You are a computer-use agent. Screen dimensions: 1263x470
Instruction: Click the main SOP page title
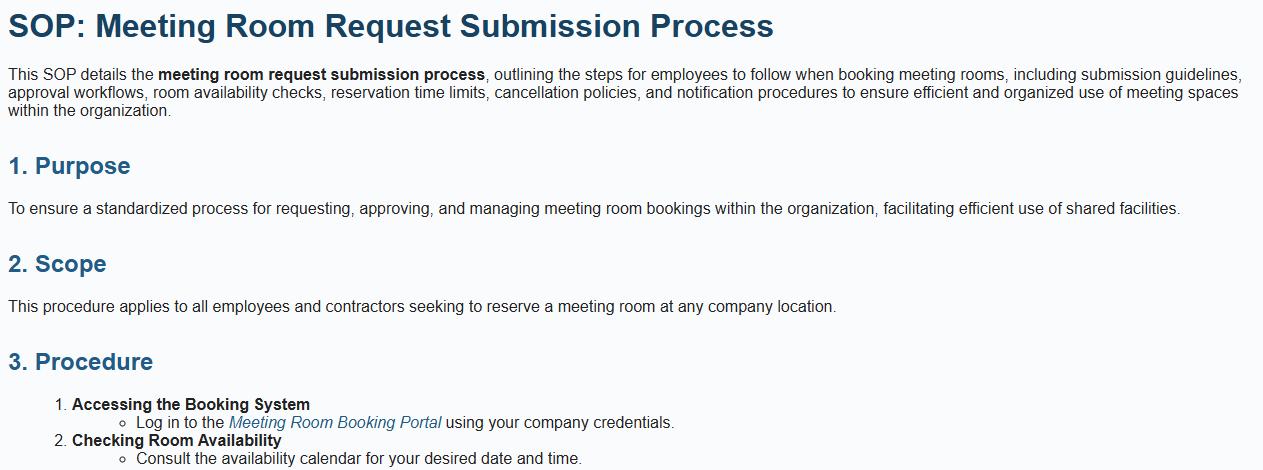[391, 27]
